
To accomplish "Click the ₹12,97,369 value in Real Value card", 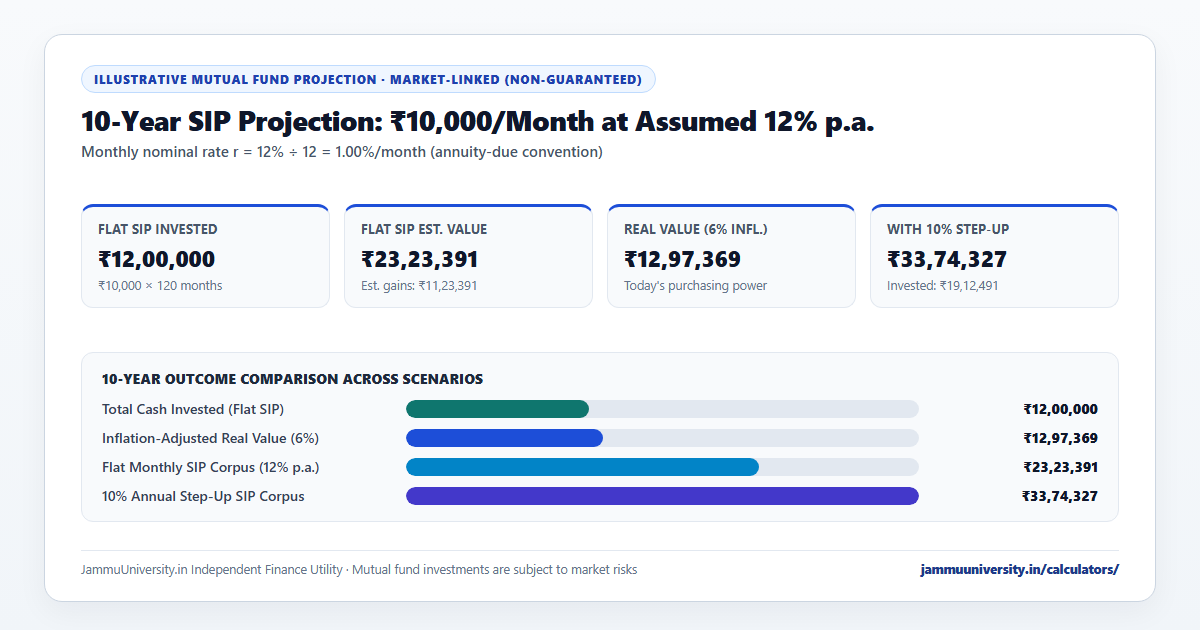I will (682, 260).
